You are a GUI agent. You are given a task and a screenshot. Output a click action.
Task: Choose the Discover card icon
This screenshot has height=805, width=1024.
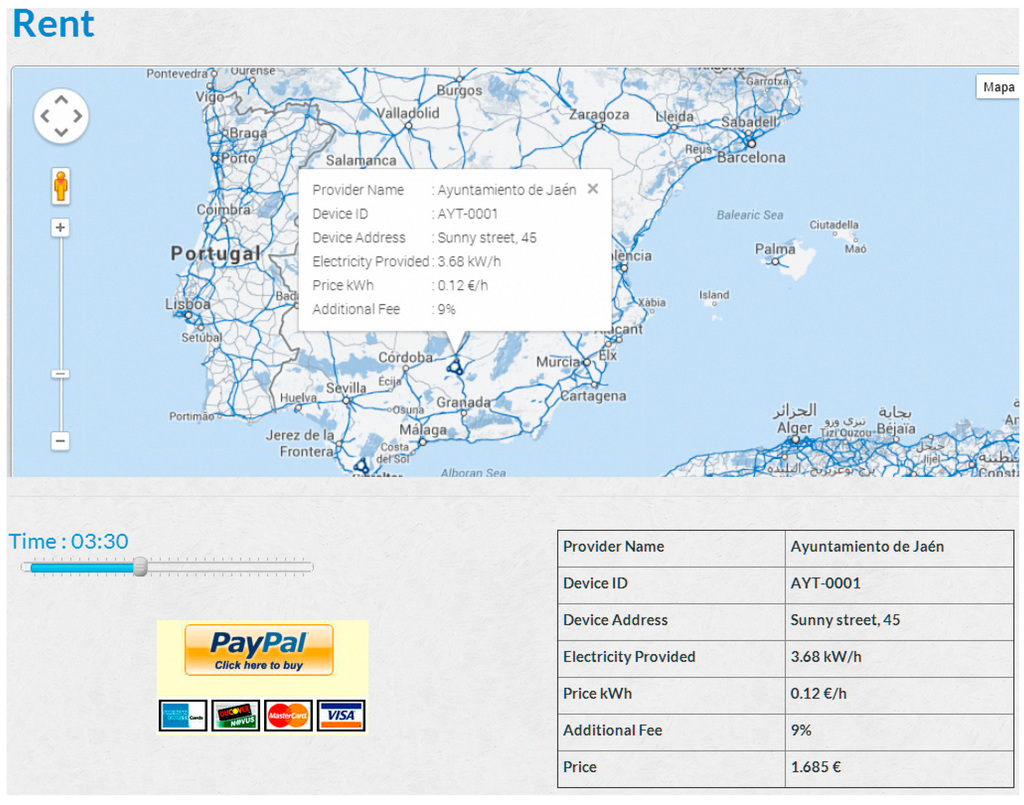(x=236, y=715)
